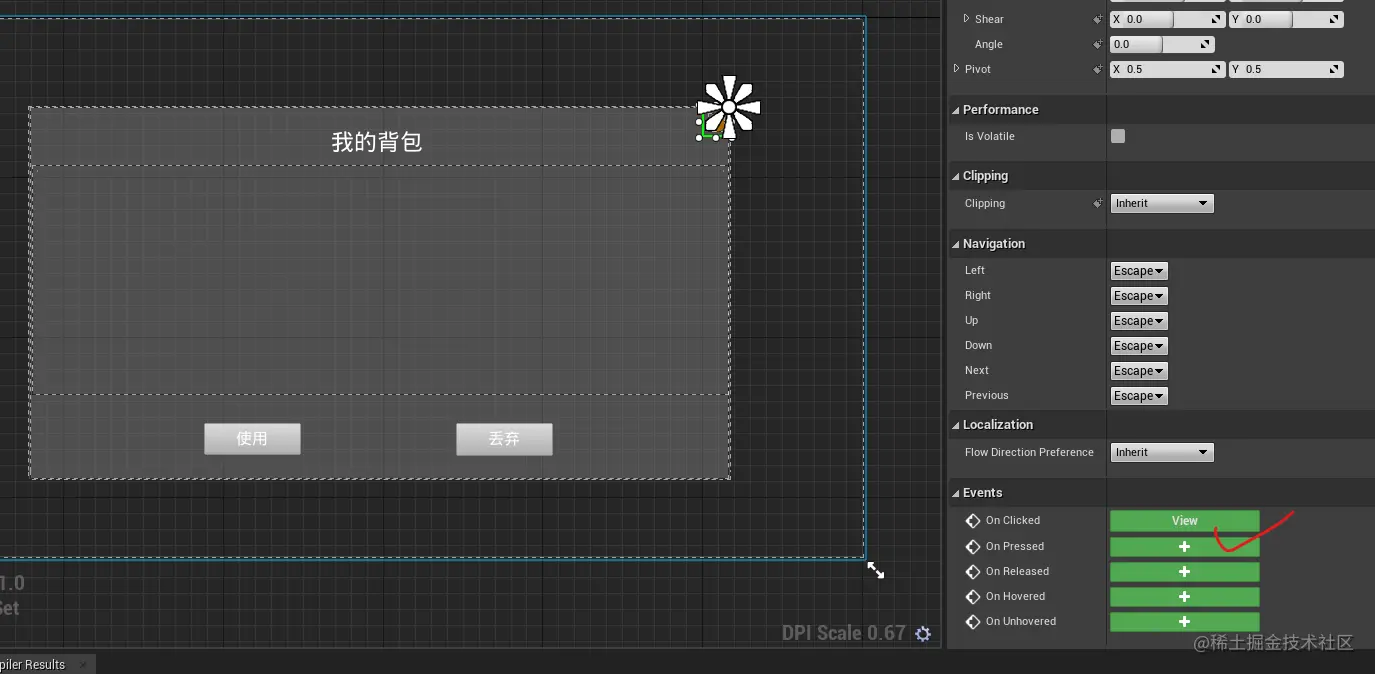Expand the Shear property arrow
Image resolution: width=1375 pixels, height=674 pixels.
966,19
